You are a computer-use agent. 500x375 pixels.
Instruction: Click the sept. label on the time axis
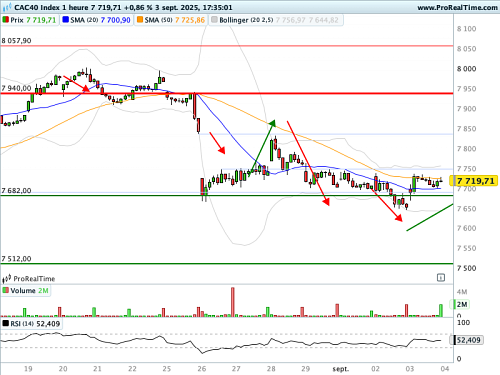coord(341,369)
